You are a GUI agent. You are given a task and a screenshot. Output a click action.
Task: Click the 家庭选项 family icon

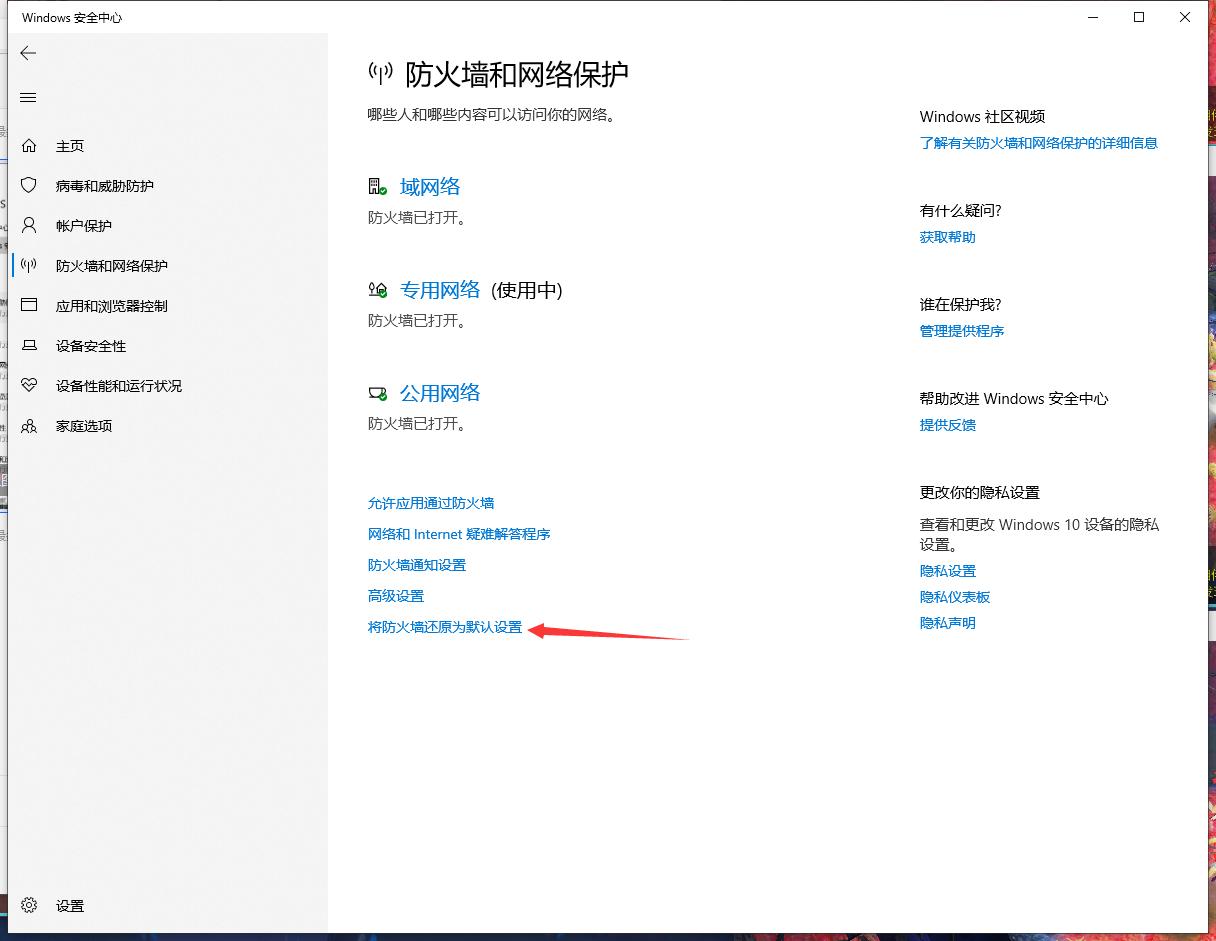[31, 425]
